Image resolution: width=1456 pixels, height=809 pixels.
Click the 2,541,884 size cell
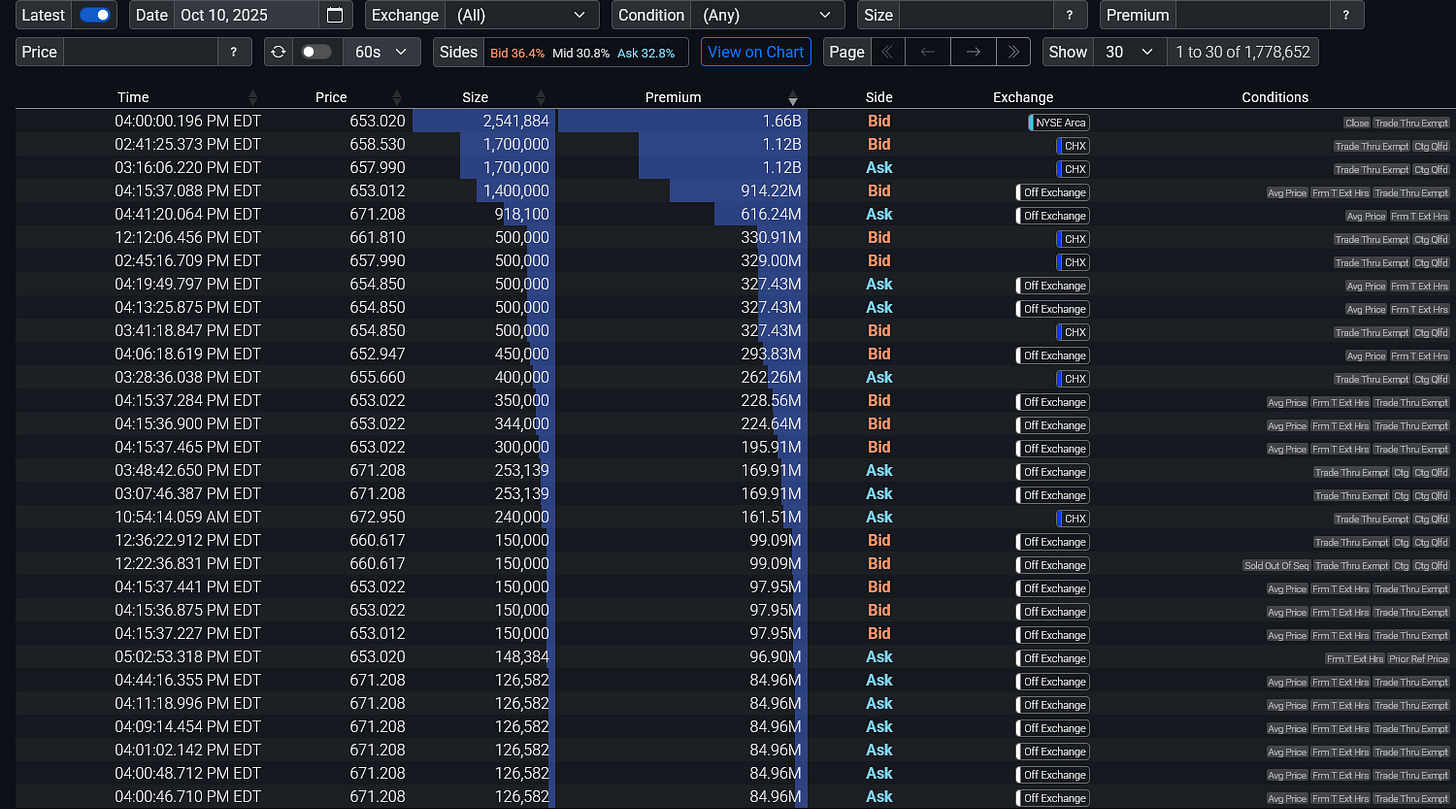tap(515, 121)
